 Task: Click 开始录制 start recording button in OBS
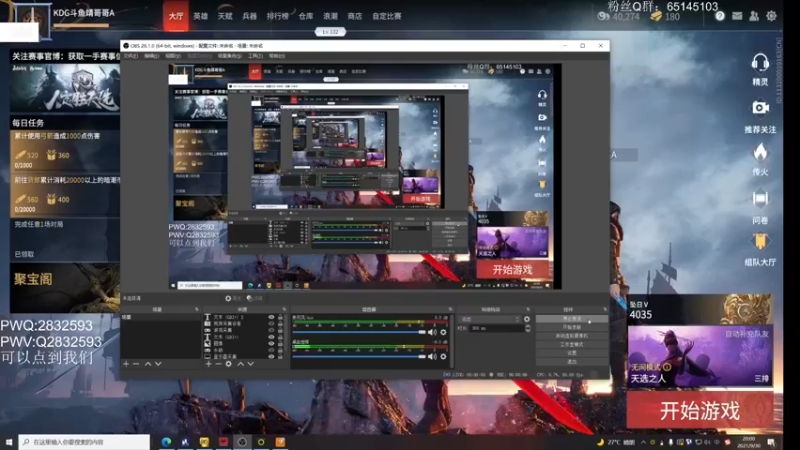pyautogui.click(x=571, y=327)
